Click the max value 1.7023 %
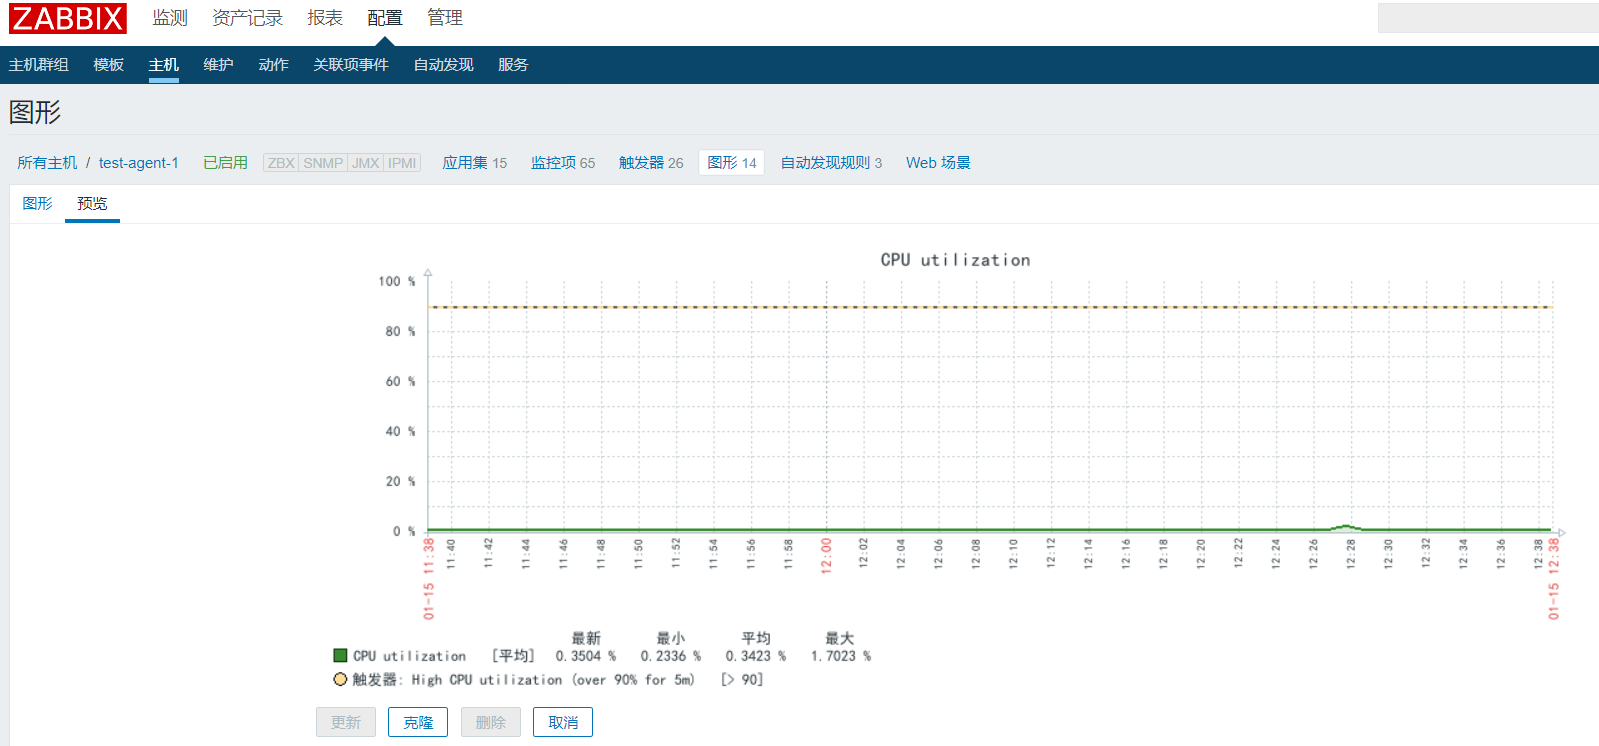Viewport: 1599px width, 746px height. click(841, 656)
